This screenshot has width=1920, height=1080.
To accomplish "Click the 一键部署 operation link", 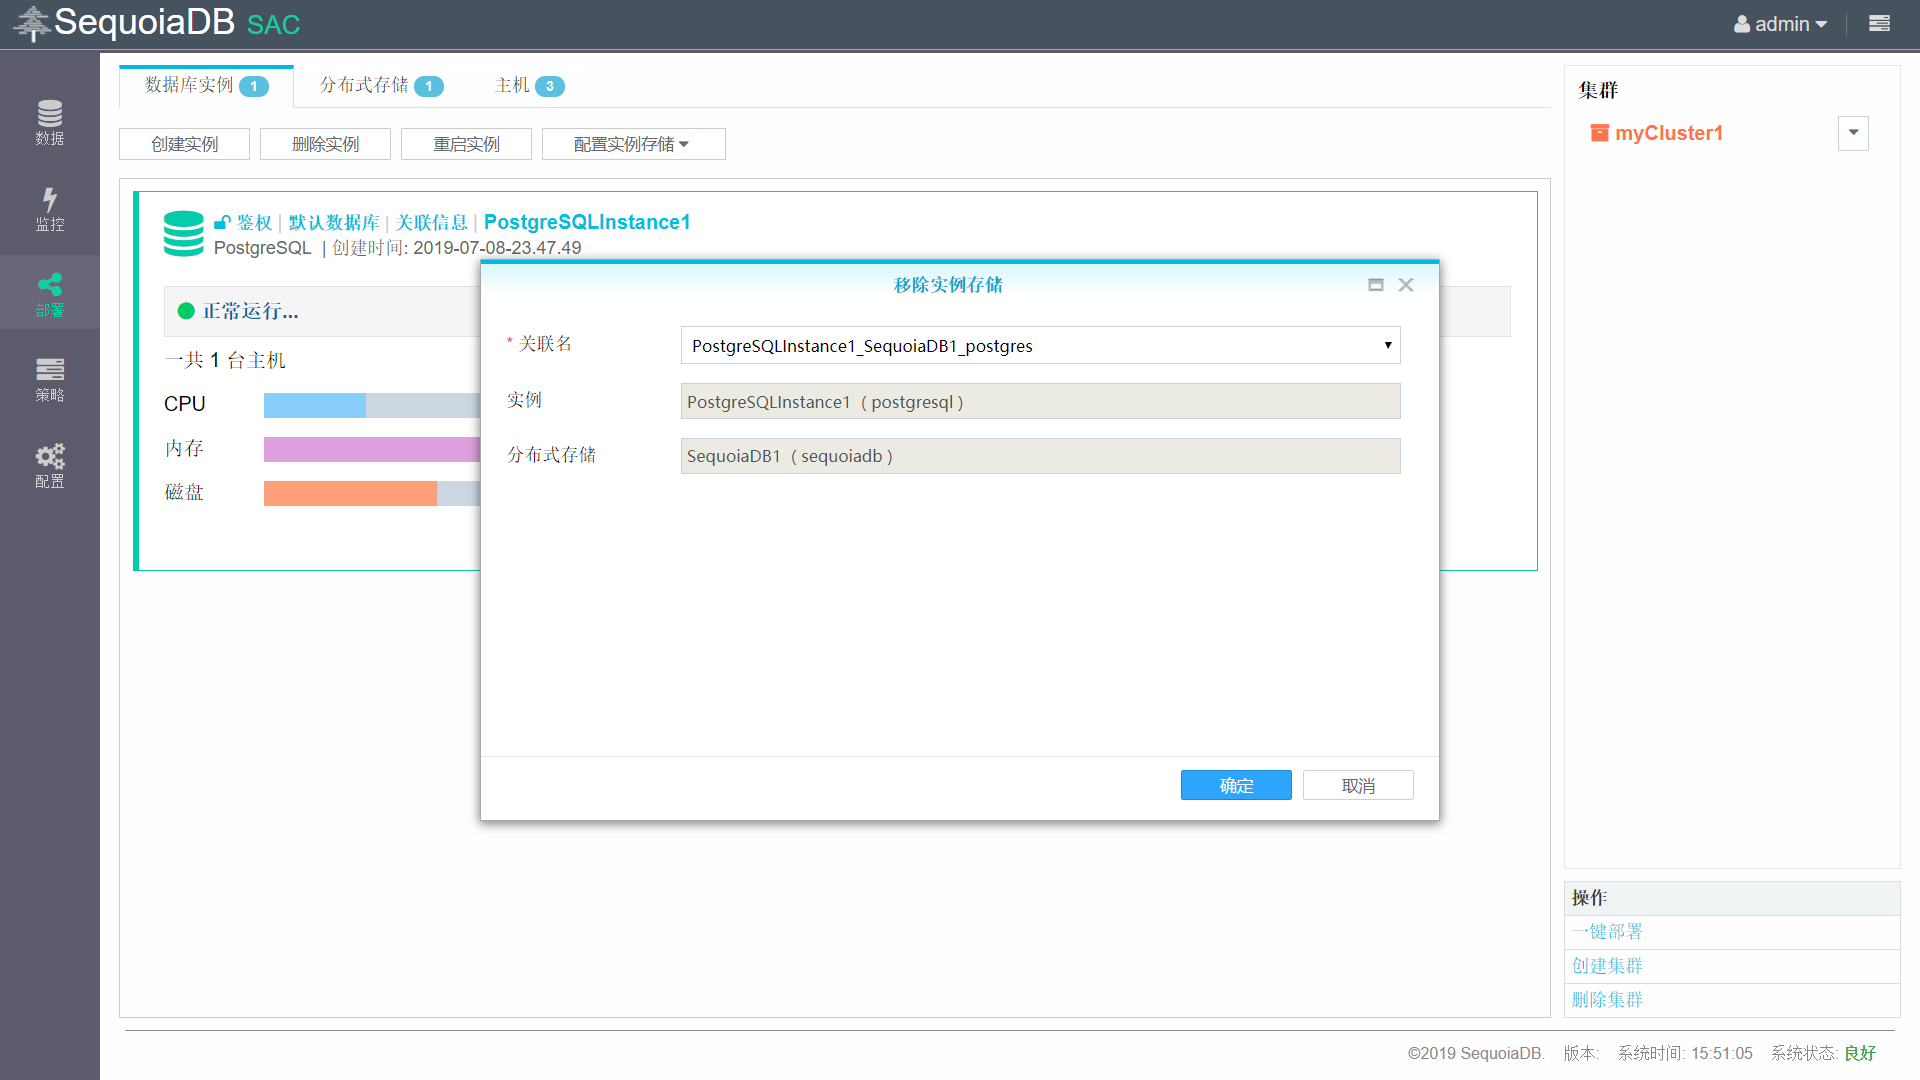I will click(x=1607, y=932).
